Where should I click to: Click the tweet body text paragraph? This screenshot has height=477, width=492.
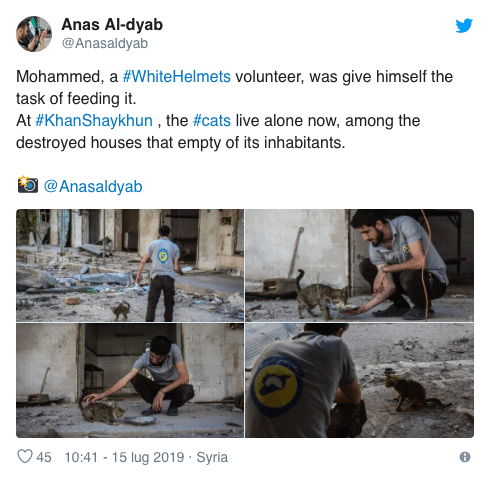click(x=234, y=109)
